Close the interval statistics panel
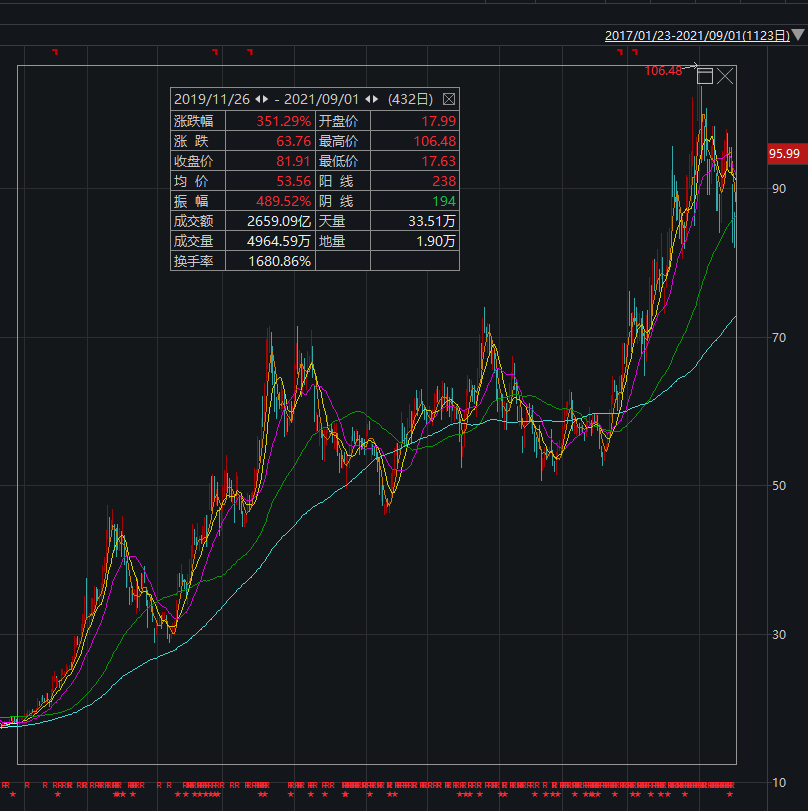 point(448,99)
